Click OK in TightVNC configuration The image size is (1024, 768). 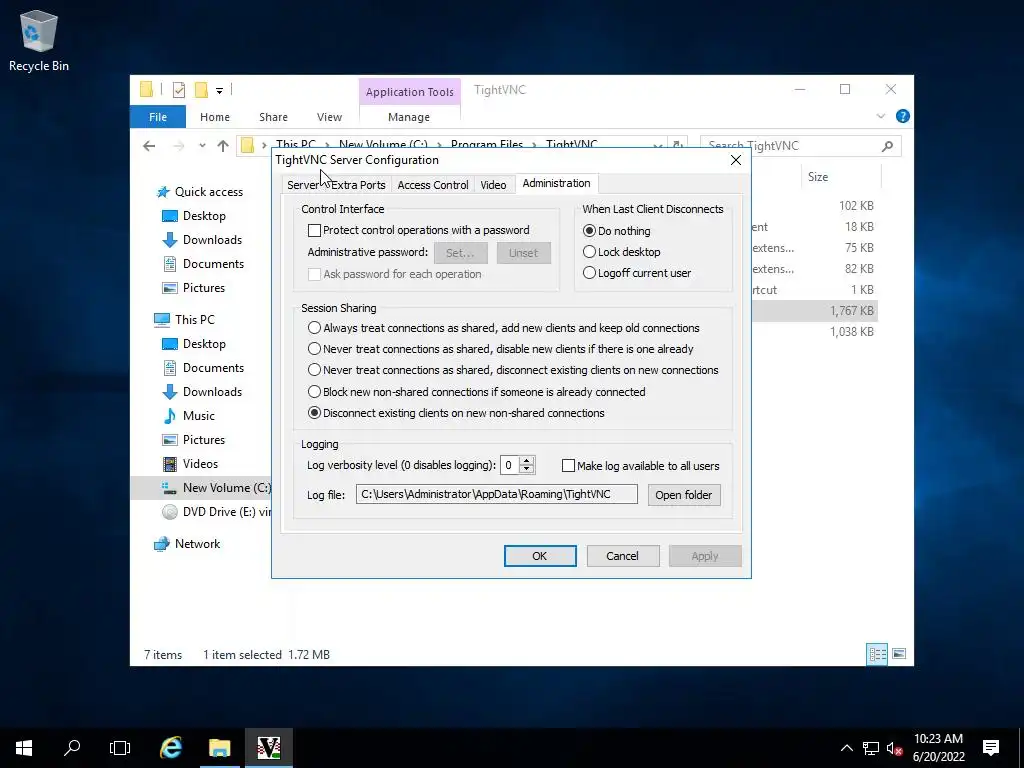tap(540, 556)
